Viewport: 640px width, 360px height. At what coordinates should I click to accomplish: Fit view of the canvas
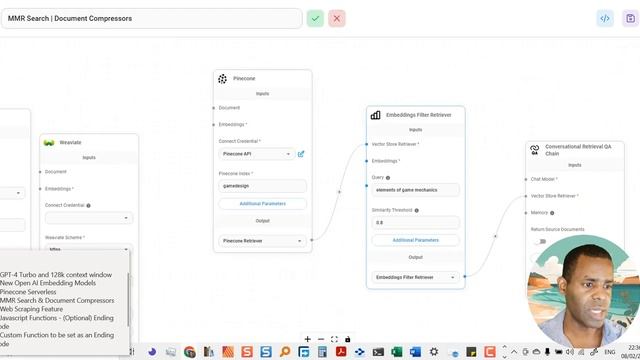(x=334, y=339)
